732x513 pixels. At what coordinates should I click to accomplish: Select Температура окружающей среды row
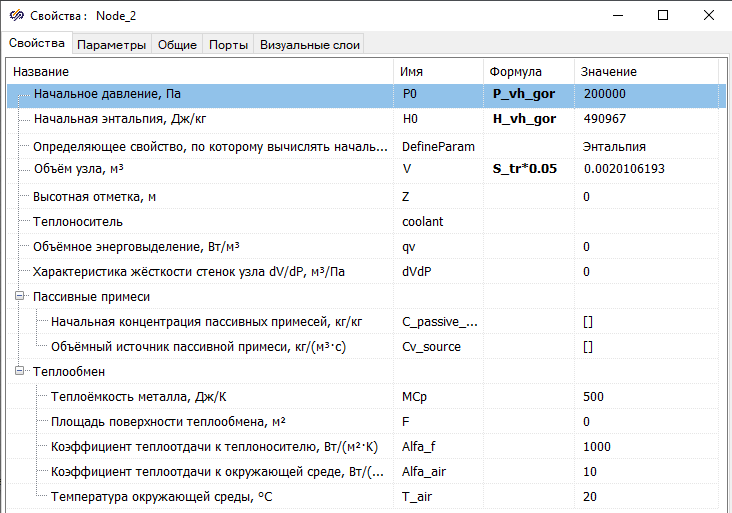[200, 497]
